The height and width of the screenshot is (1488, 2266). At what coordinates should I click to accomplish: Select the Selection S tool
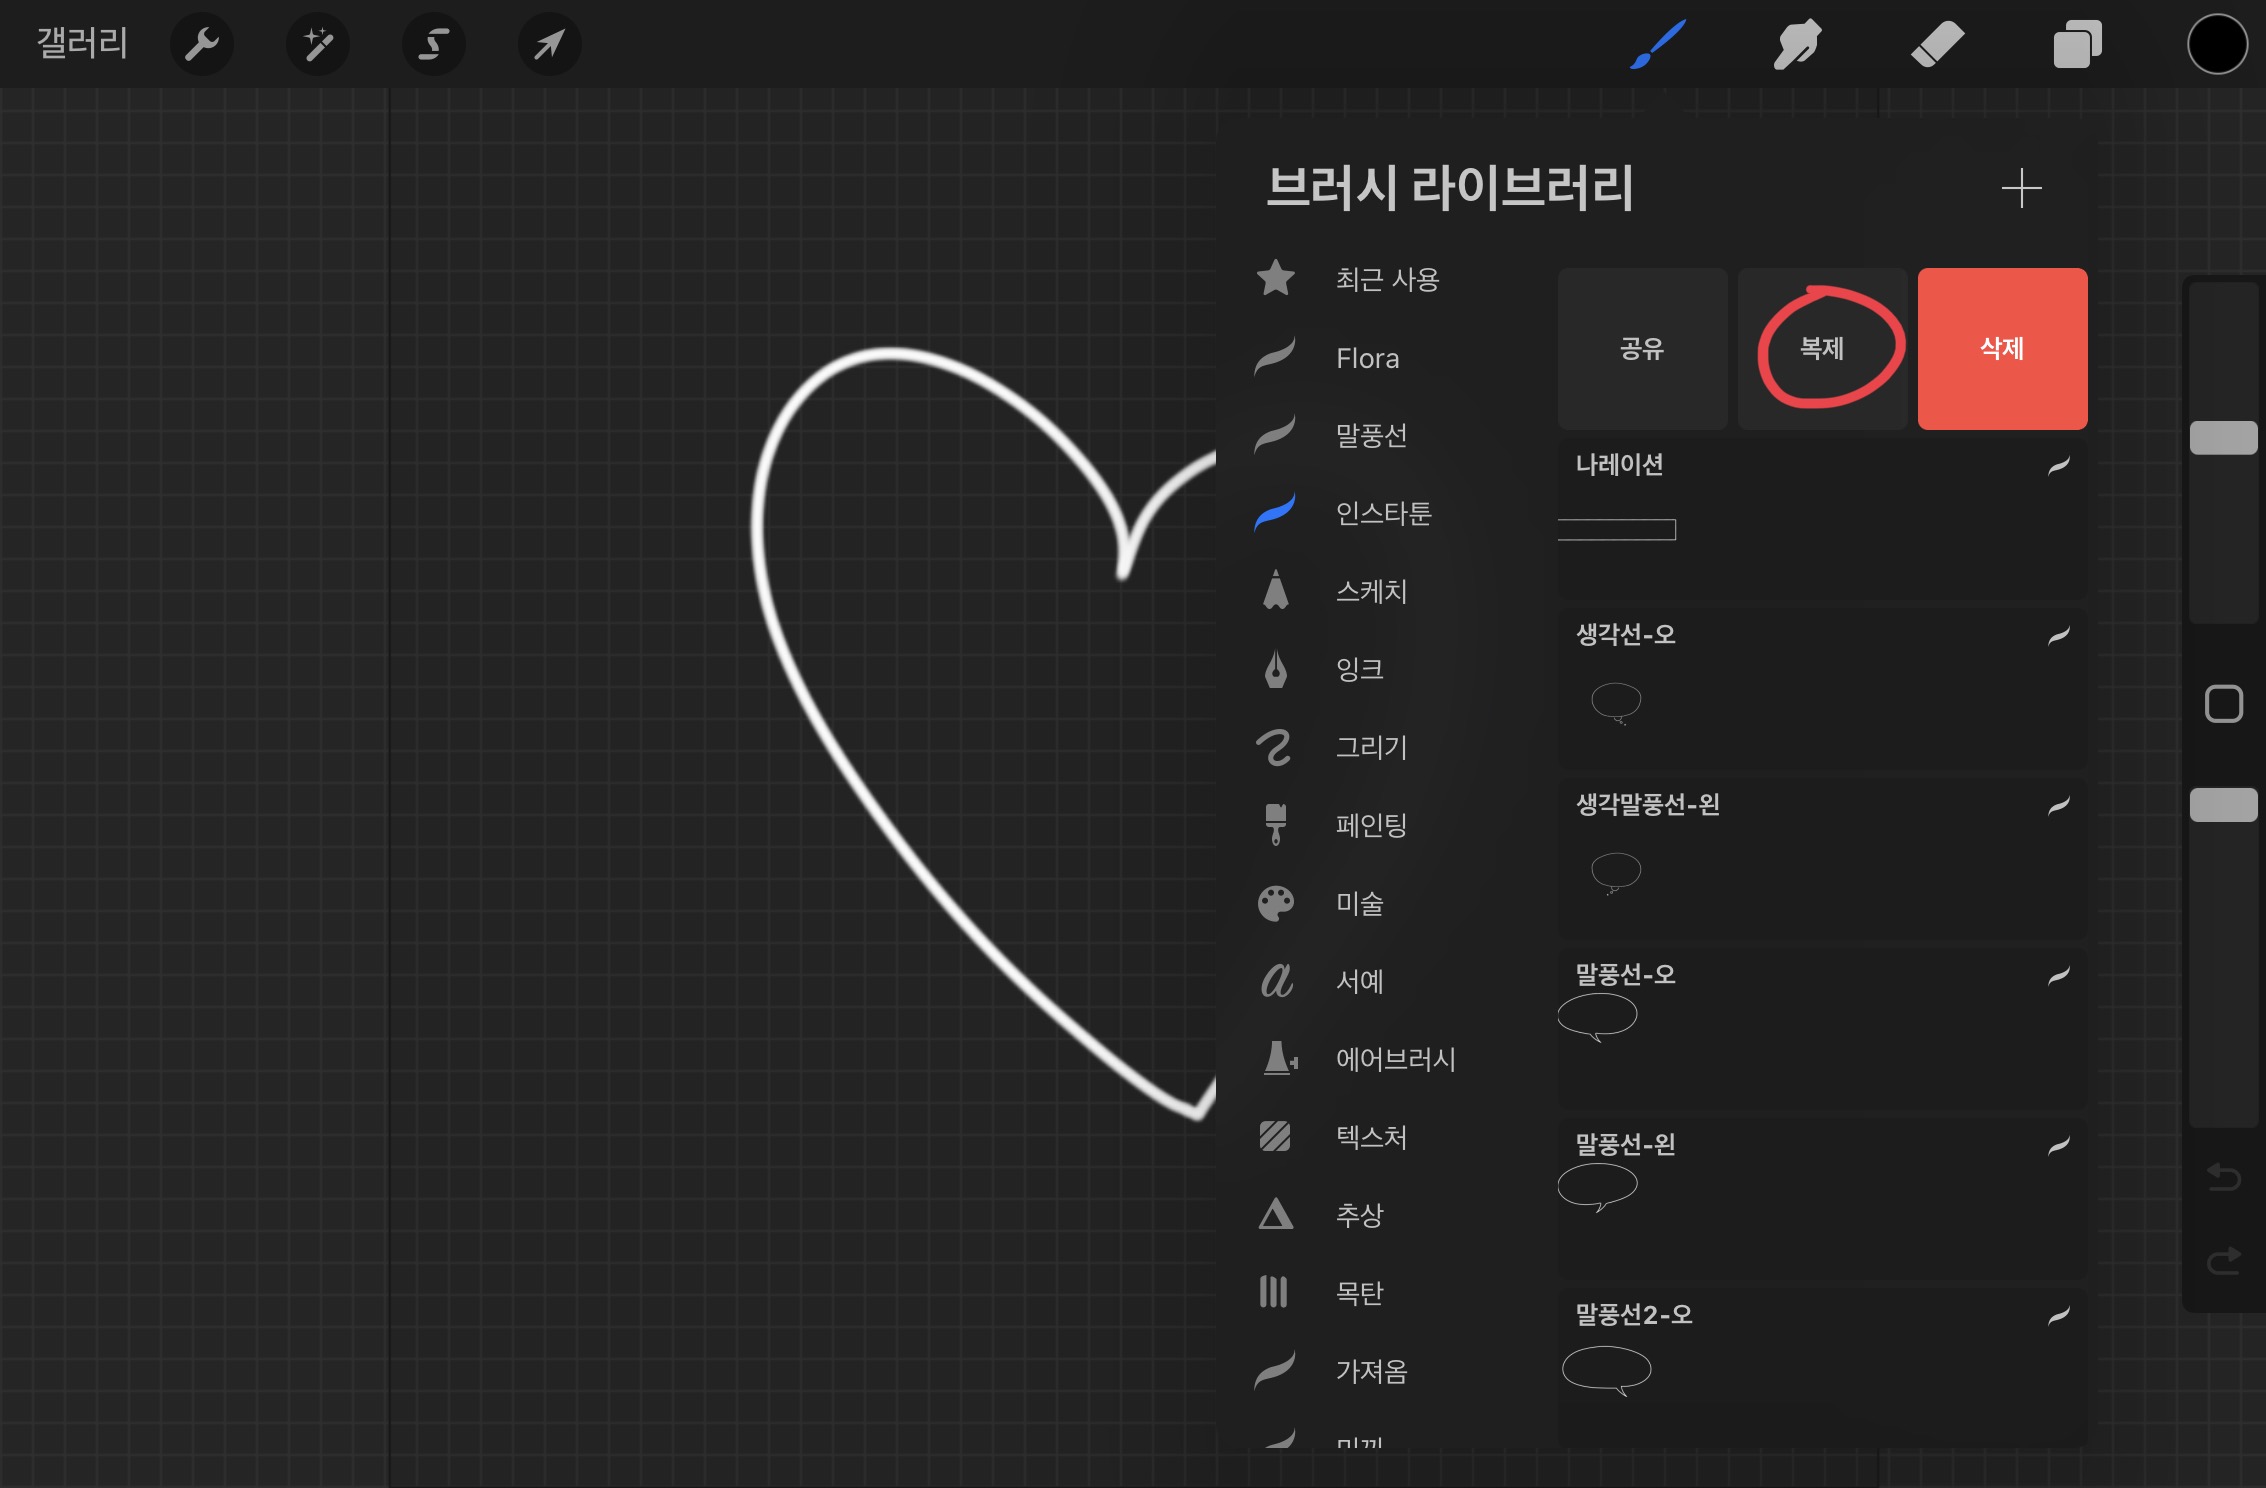tap(434, 44)
